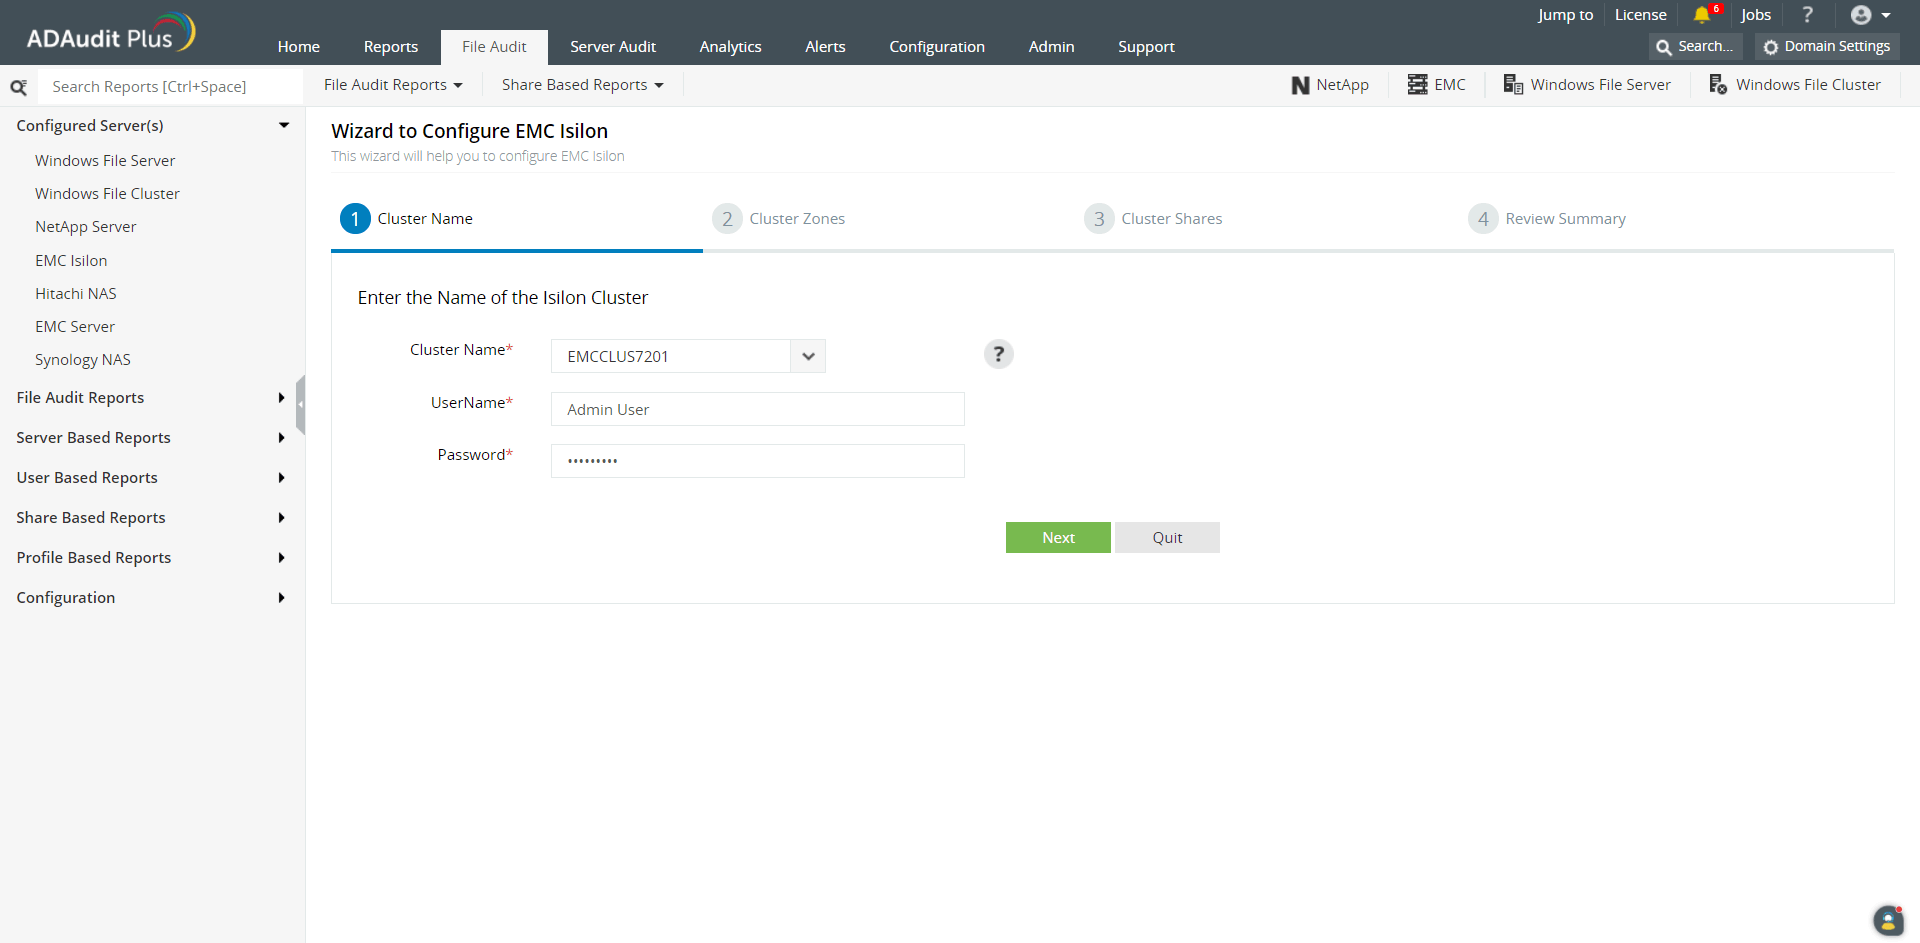This screenshot has height=943, width=1920.
Task: Collapse the Configured Server(s) section
Action: pyautogui.click(x=283, y=126)
